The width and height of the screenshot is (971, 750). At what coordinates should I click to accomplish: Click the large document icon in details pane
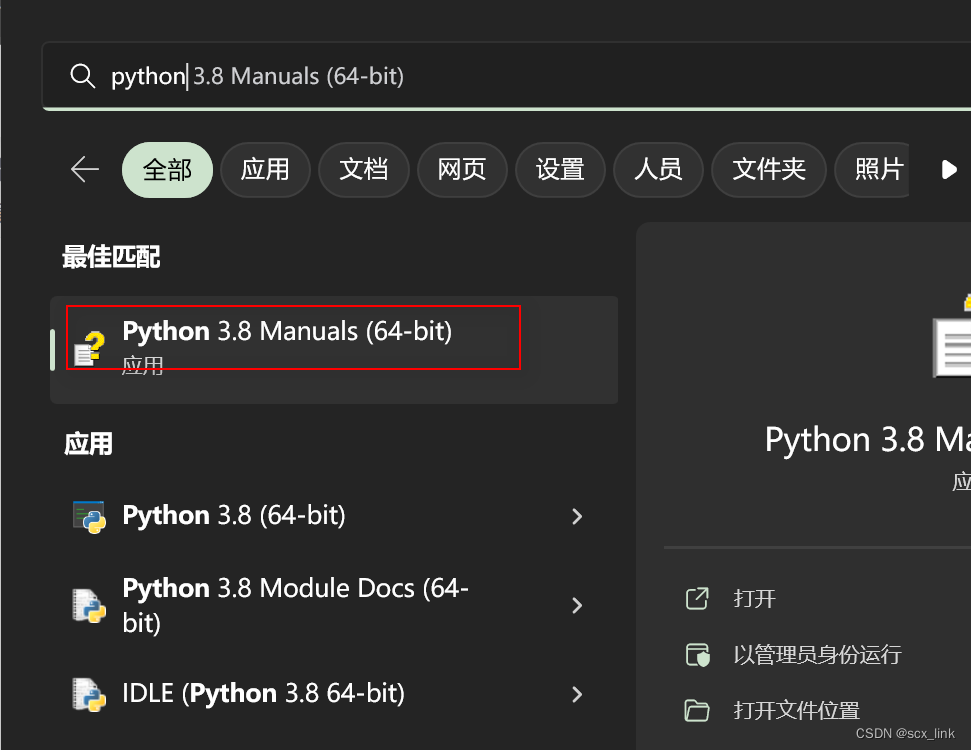[x=952, y=338]
